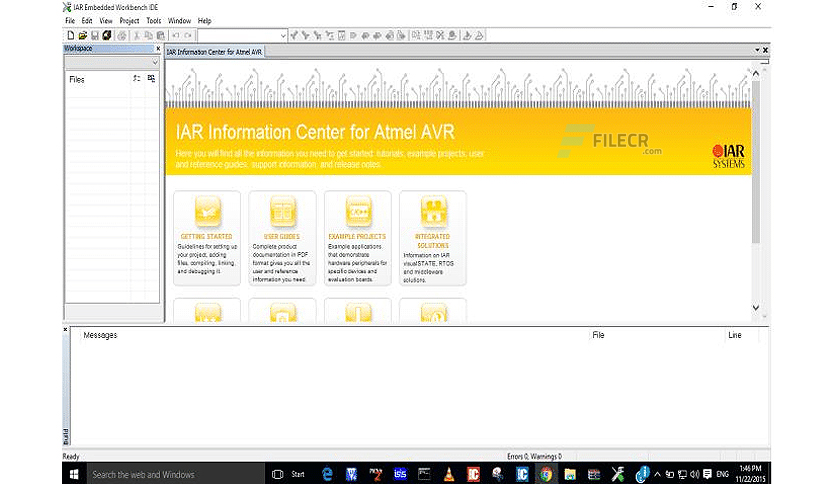The image size is (836, 484).
Task: Click the volume tray icon
Action: [695, 474]
